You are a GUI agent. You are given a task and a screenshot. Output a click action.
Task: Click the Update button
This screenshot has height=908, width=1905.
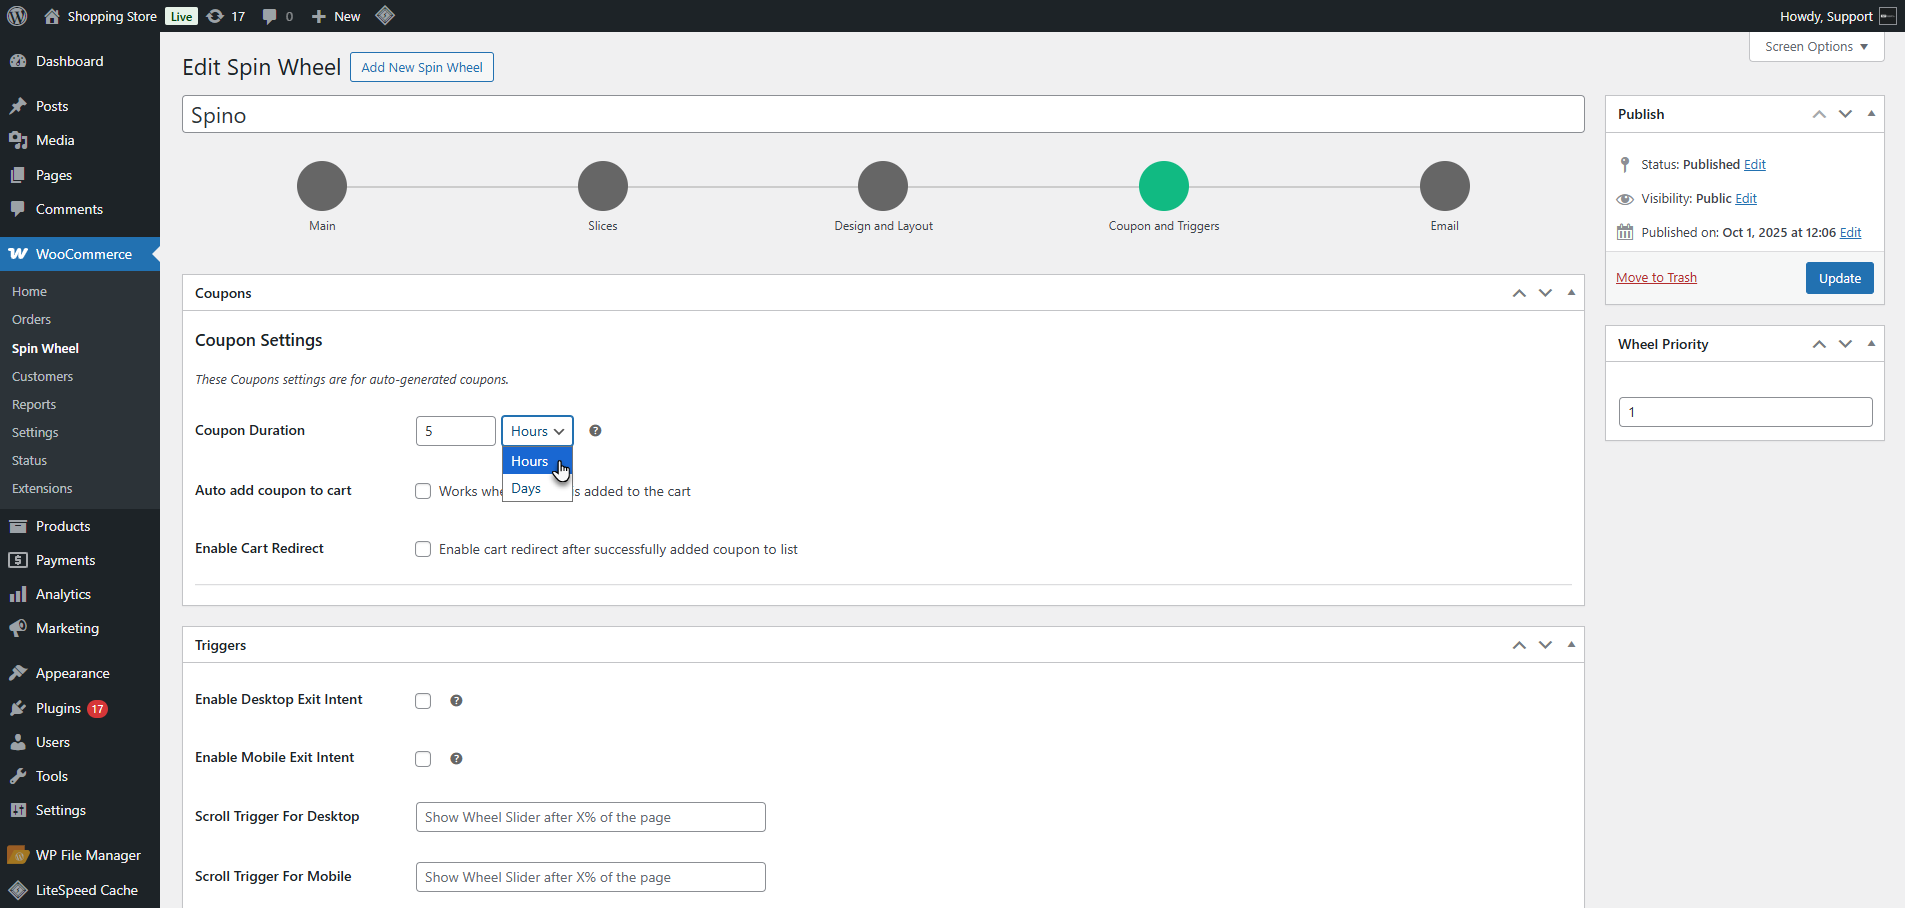1839,278
